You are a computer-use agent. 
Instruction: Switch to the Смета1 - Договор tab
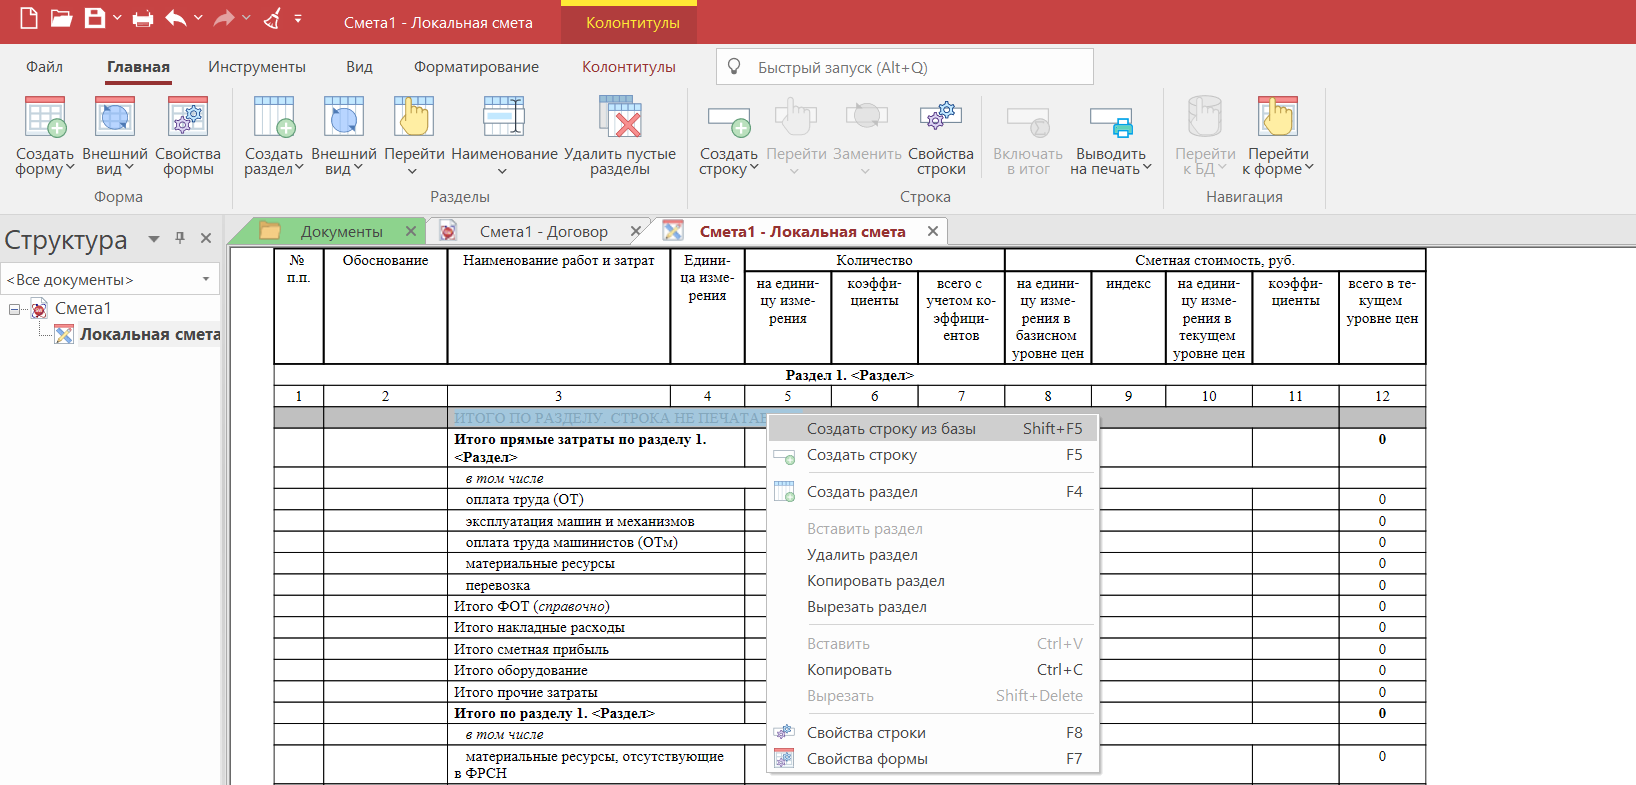coord(543,232)
